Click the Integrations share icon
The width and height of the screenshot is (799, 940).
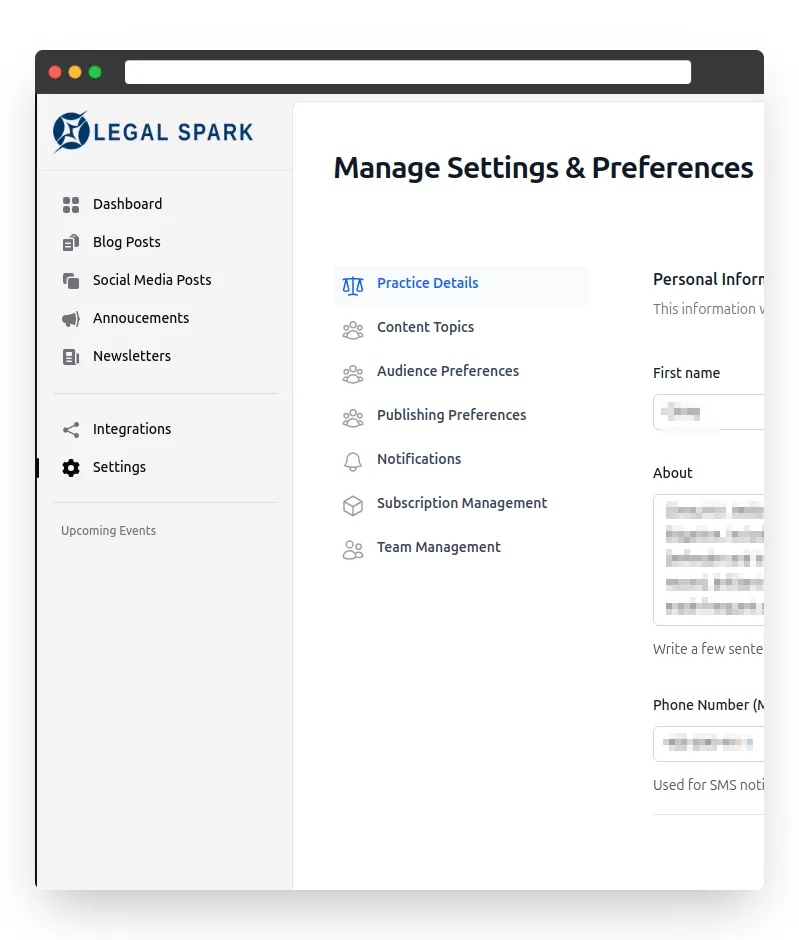click(71, 430)
